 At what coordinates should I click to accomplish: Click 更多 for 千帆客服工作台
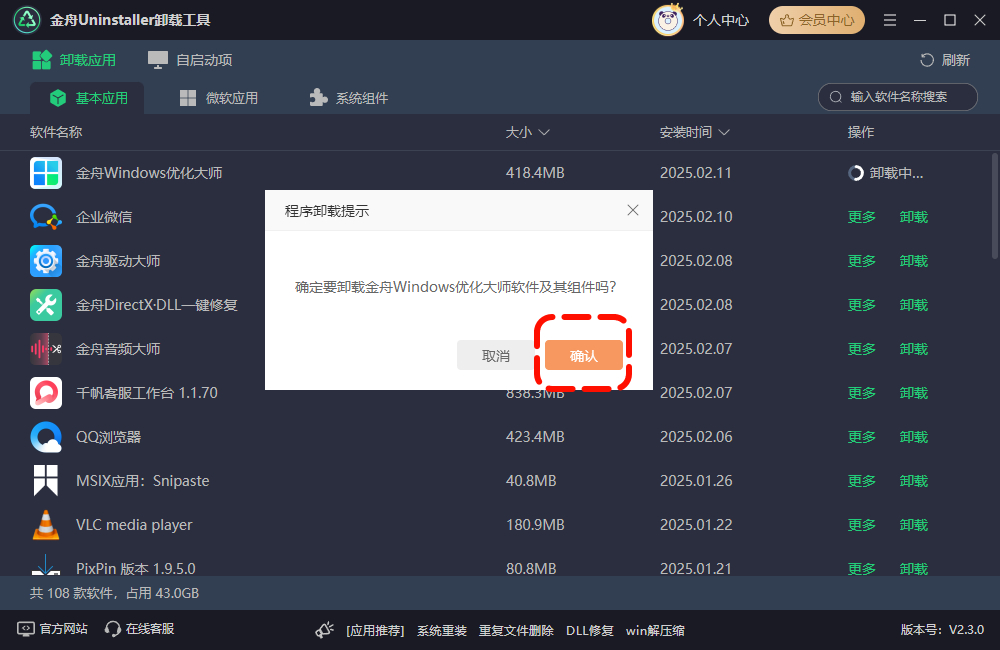[x=862, y=393]
